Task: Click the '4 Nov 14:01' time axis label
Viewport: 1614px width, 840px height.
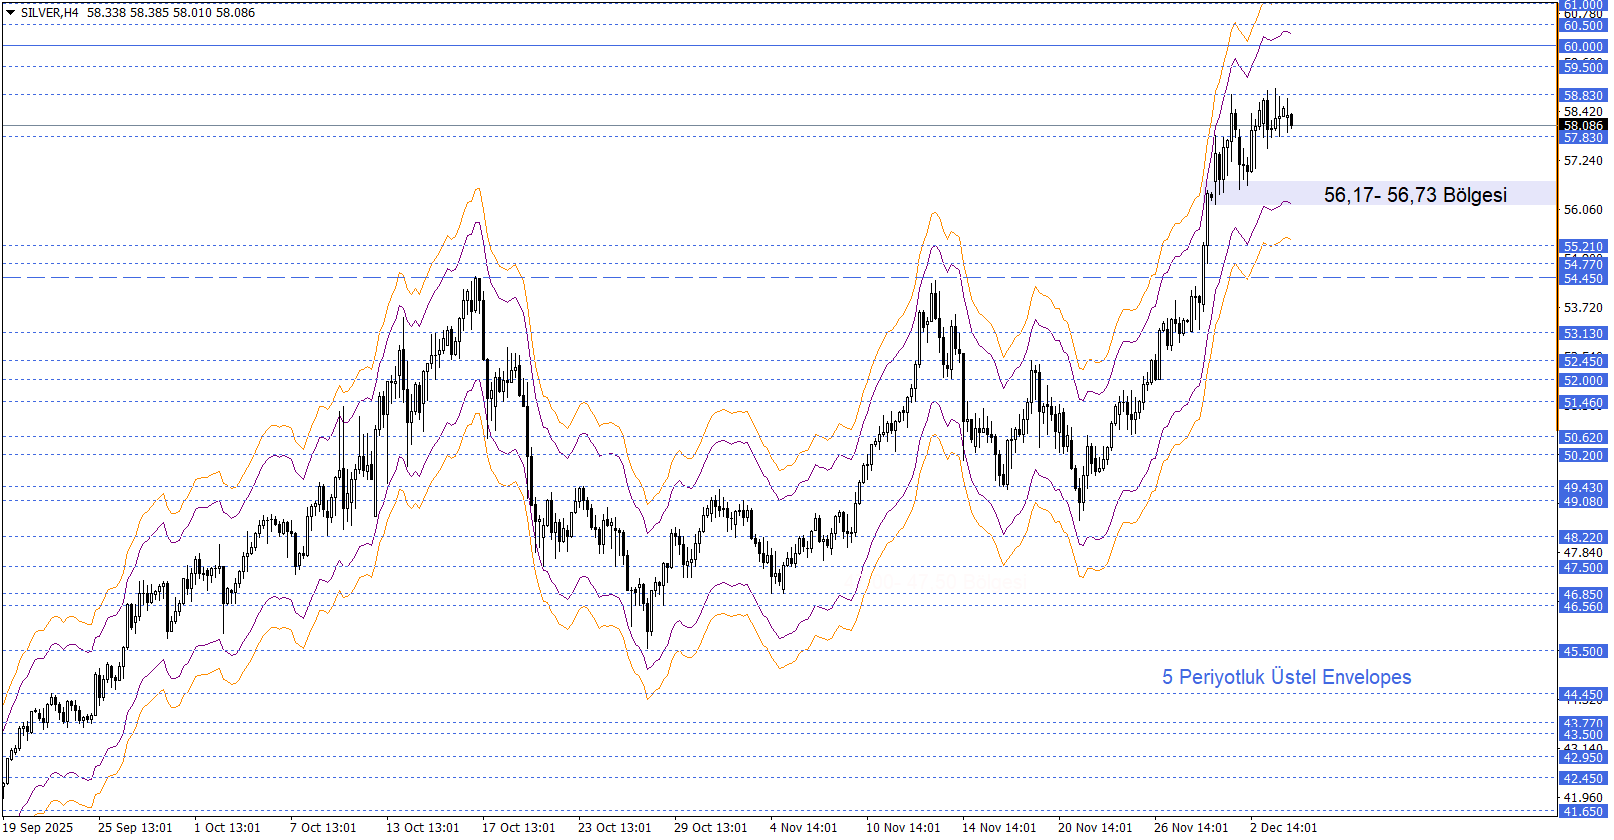Action: (803, 827)
